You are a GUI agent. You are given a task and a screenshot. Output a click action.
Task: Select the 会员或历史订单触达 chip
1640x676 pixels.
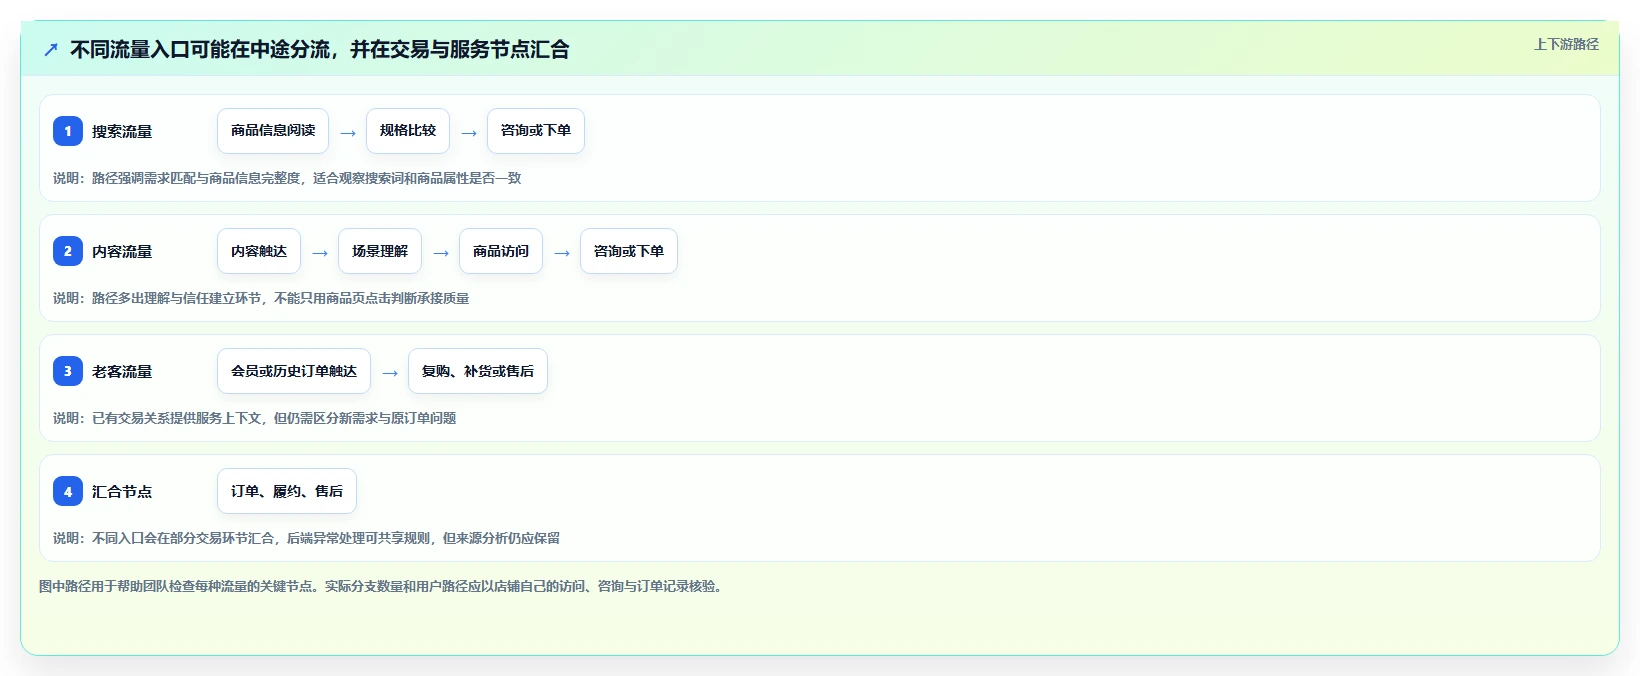[x=294, y=371]
